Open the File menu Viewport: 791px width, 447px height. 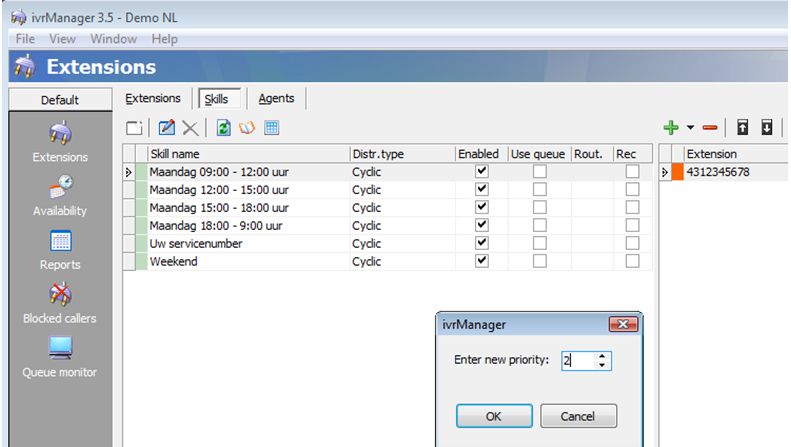coord(25,39)
